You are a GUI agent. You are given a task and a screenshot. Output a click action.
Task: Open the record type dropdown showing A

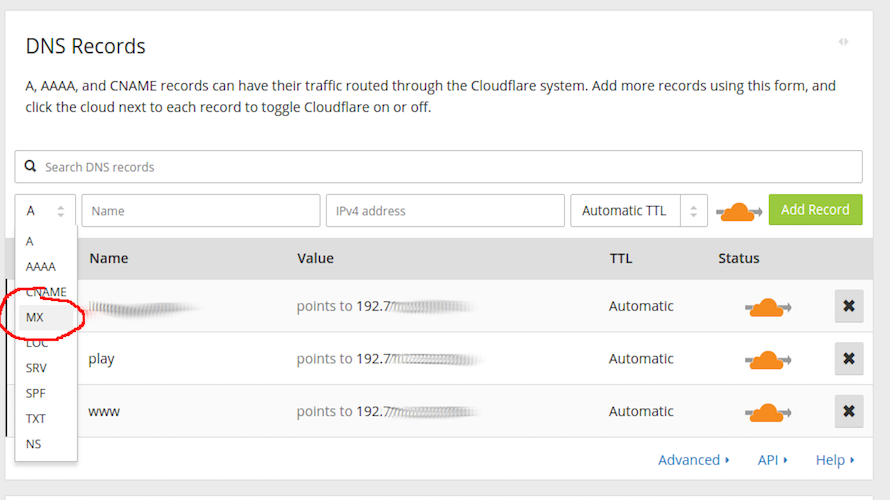pyautogui.click(x=45, y=211)
